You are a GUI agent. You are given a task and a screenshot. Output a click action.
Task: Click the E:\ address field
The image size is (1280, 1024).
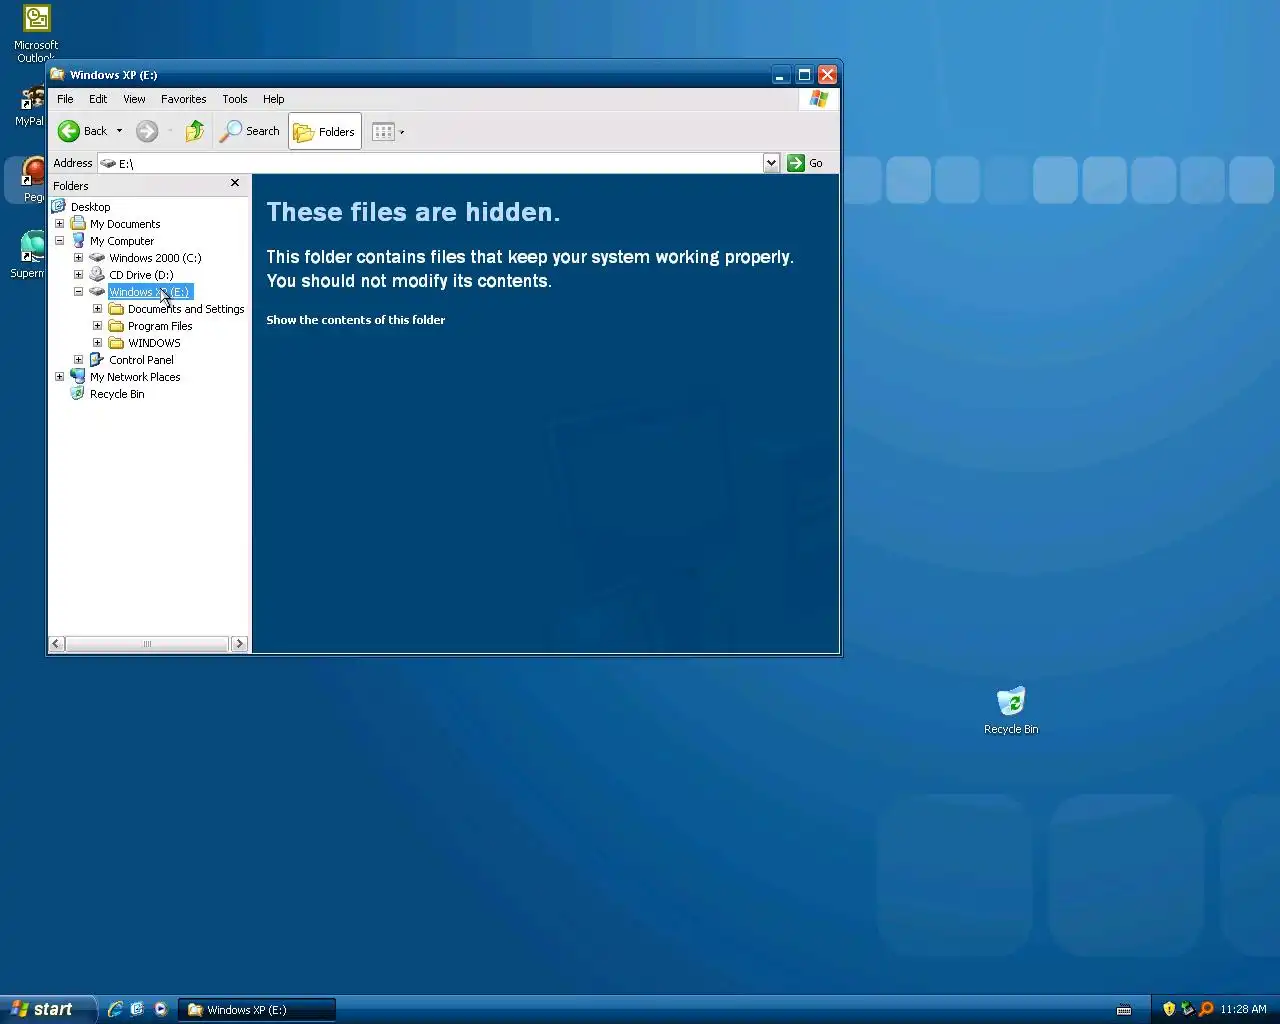(x=430, y=163)
